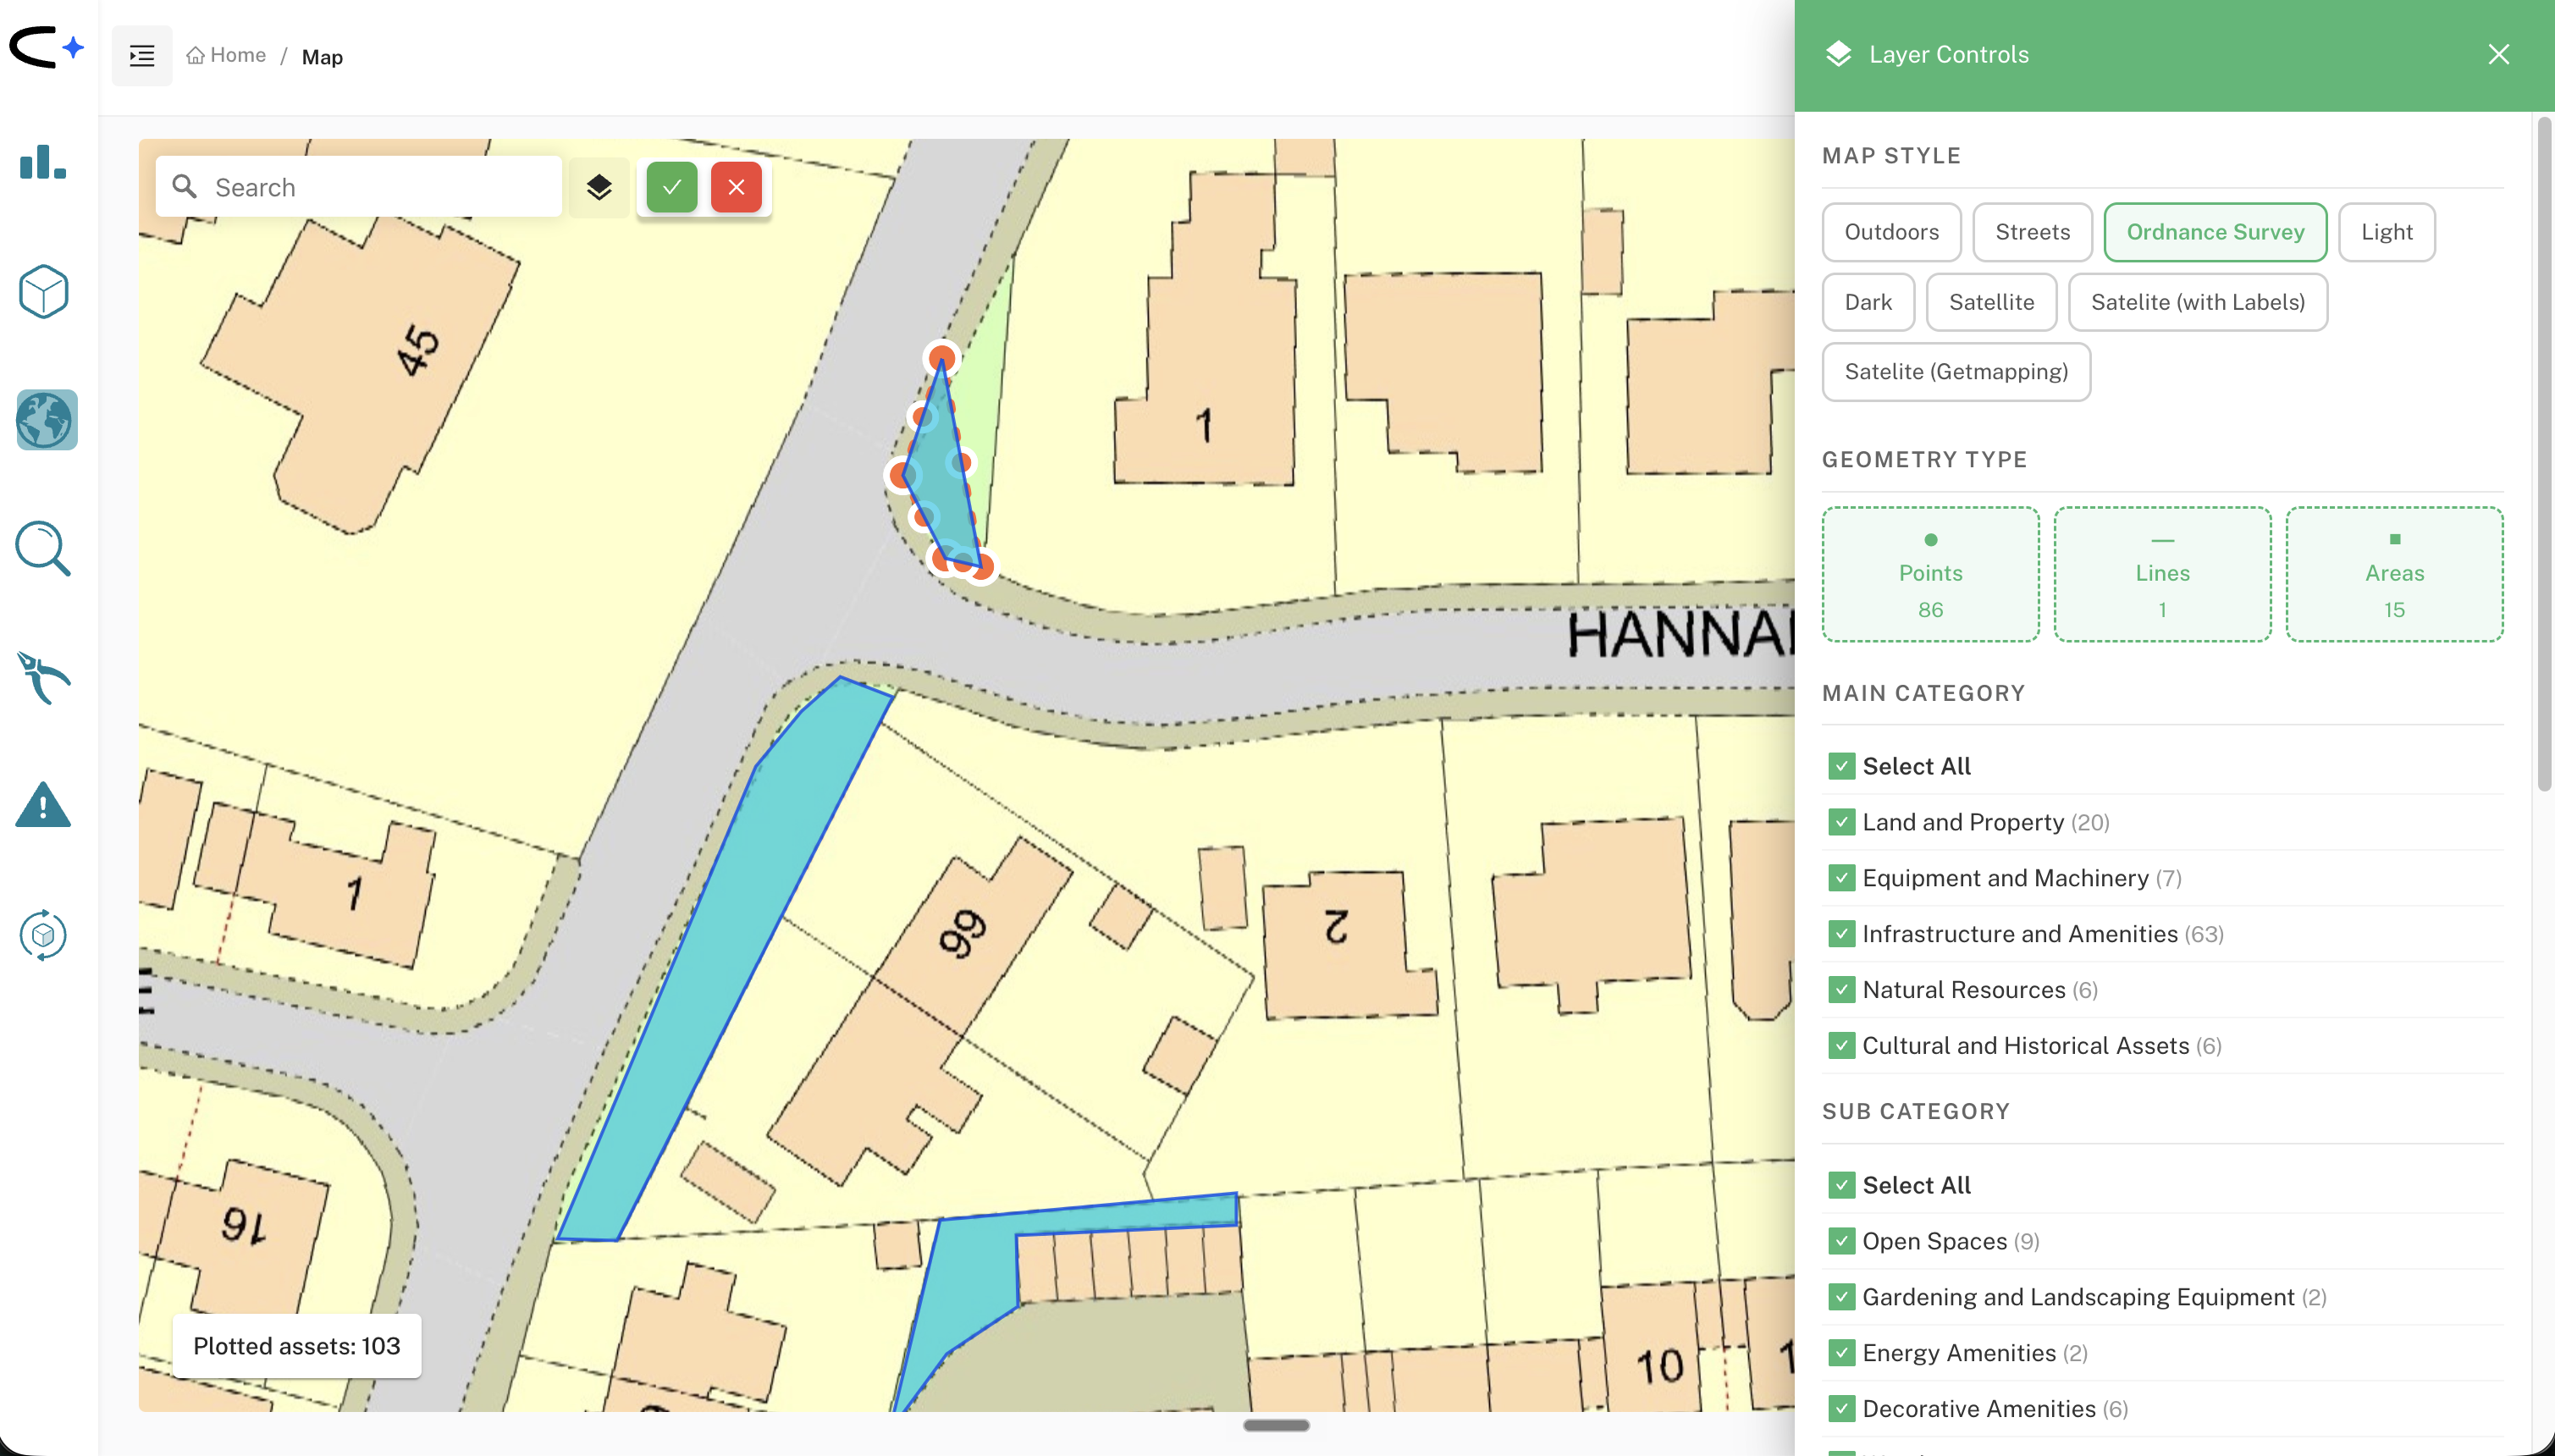Image resolution: width=2555 pixels, height=1456 pixels.
Task: Select the Ordnance Survey map style
Action: (x=2215, y=232)
